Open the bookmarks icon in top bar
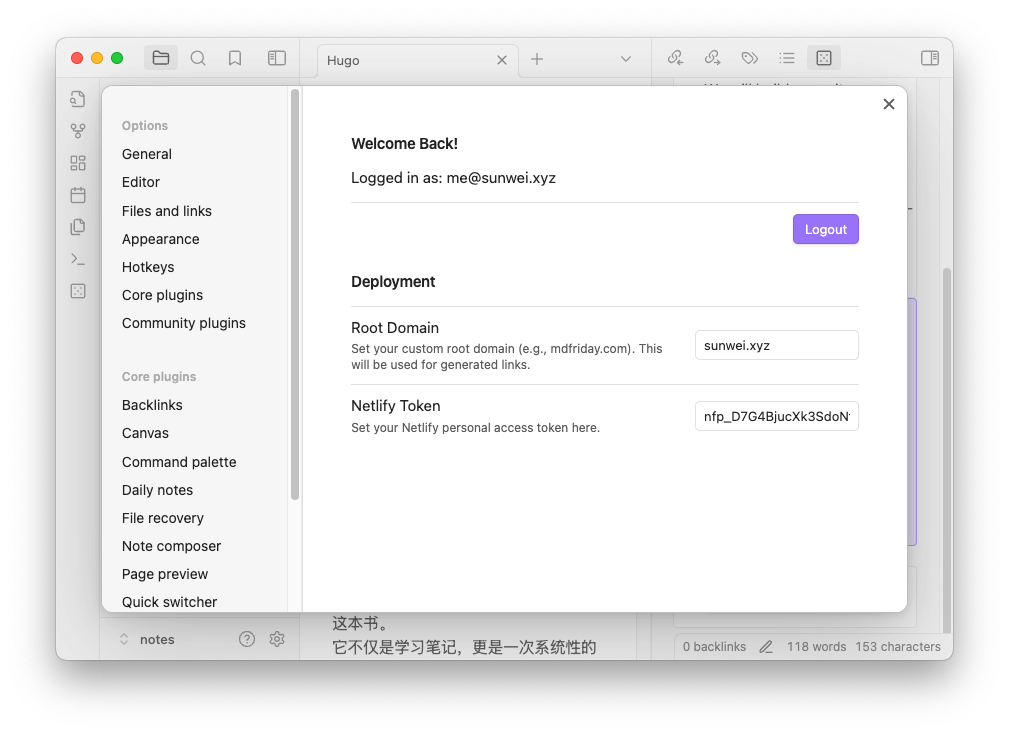 235,59
